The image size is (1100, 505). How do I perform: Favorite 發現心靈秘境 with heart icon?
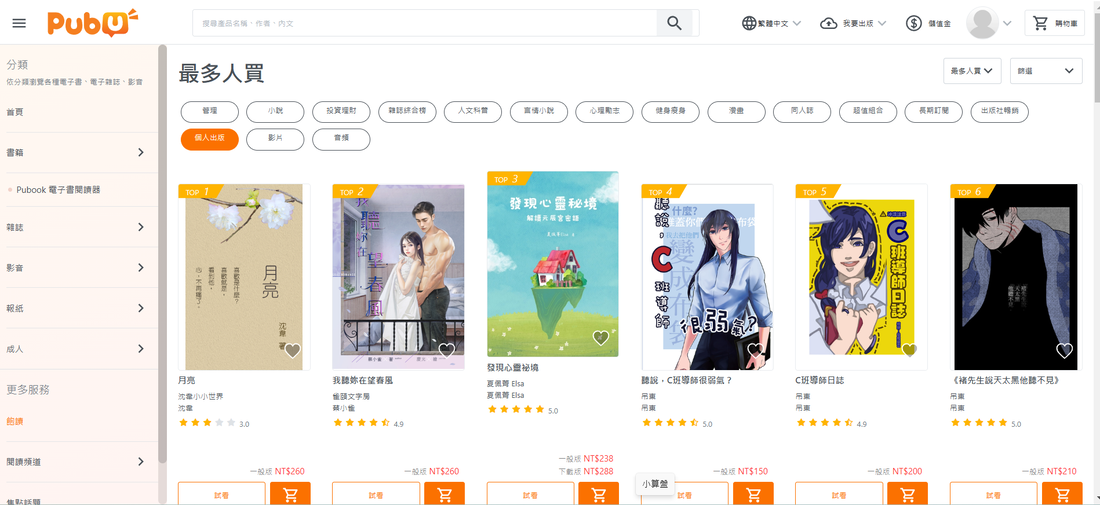click(x=601, y=338)
